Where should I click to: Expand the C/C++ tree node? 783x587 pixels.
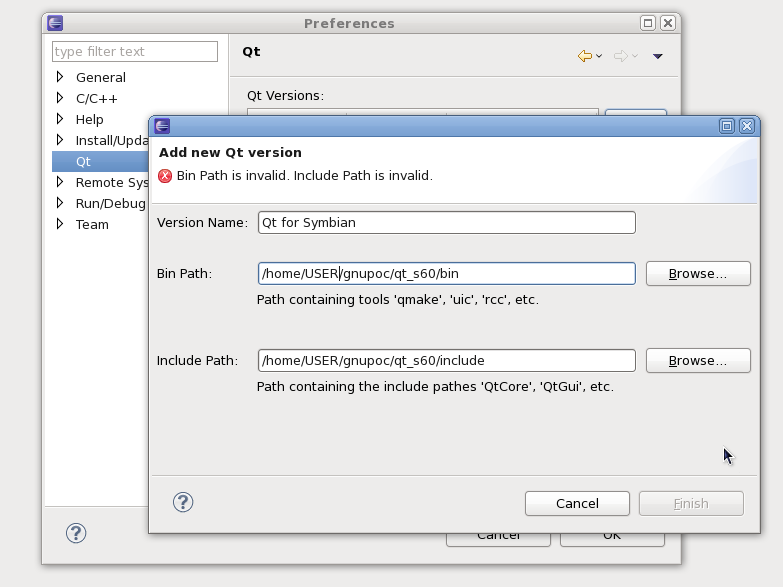(60, 98)
